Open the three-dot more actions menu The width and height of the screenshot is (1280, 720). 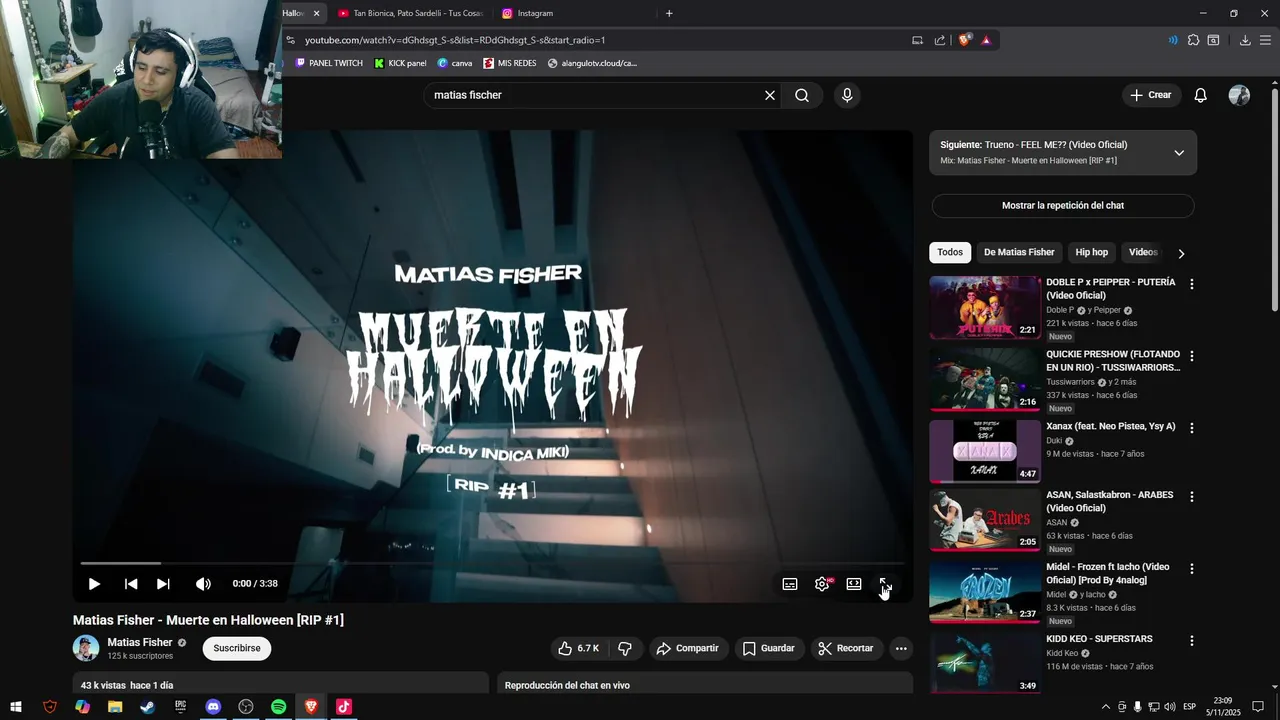point(901,648)
